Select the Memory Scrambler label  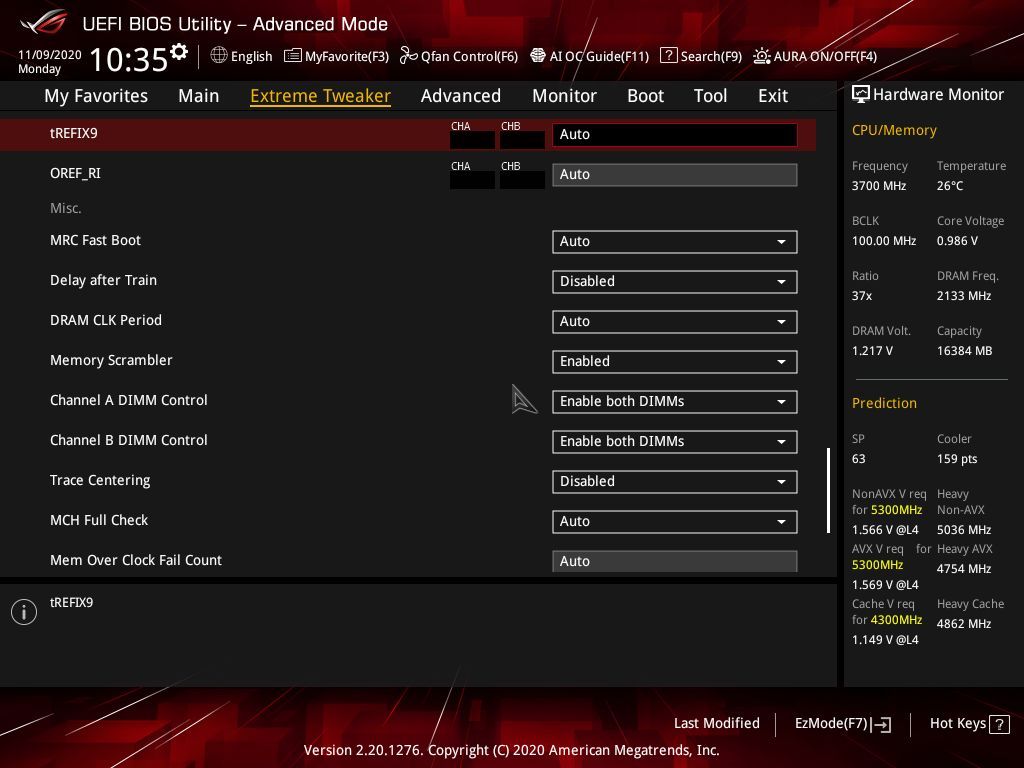(x=111, y=360)
